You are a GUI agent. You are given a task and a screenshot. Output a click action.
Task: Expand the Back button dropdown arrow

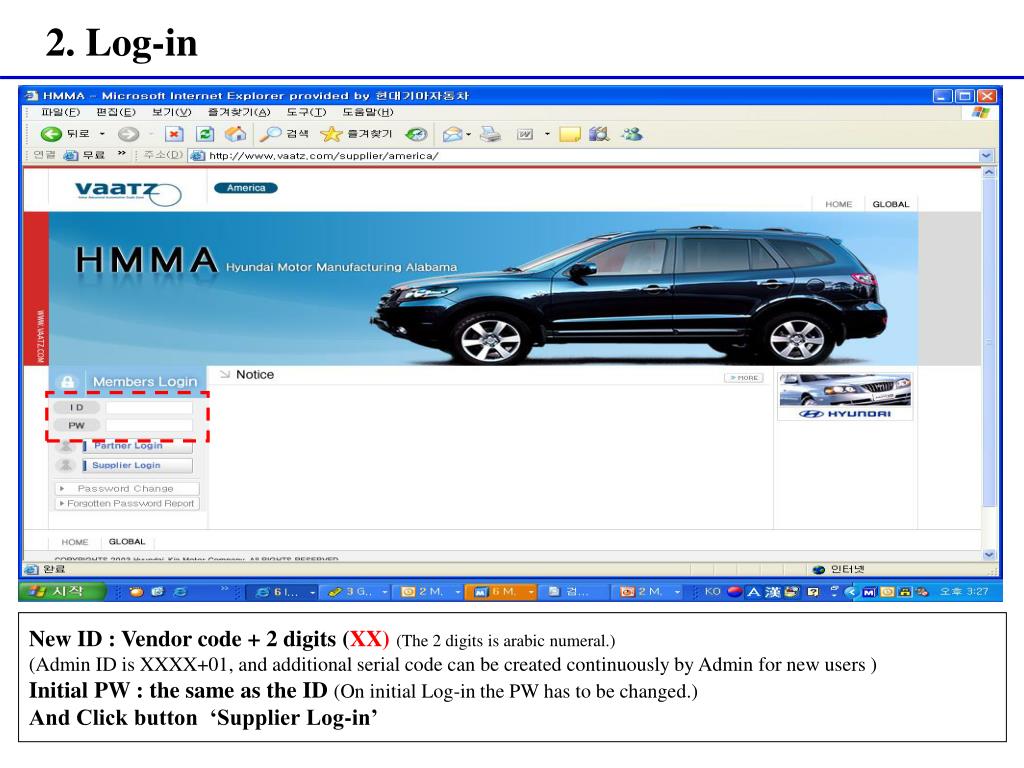[x=100, y=134]
